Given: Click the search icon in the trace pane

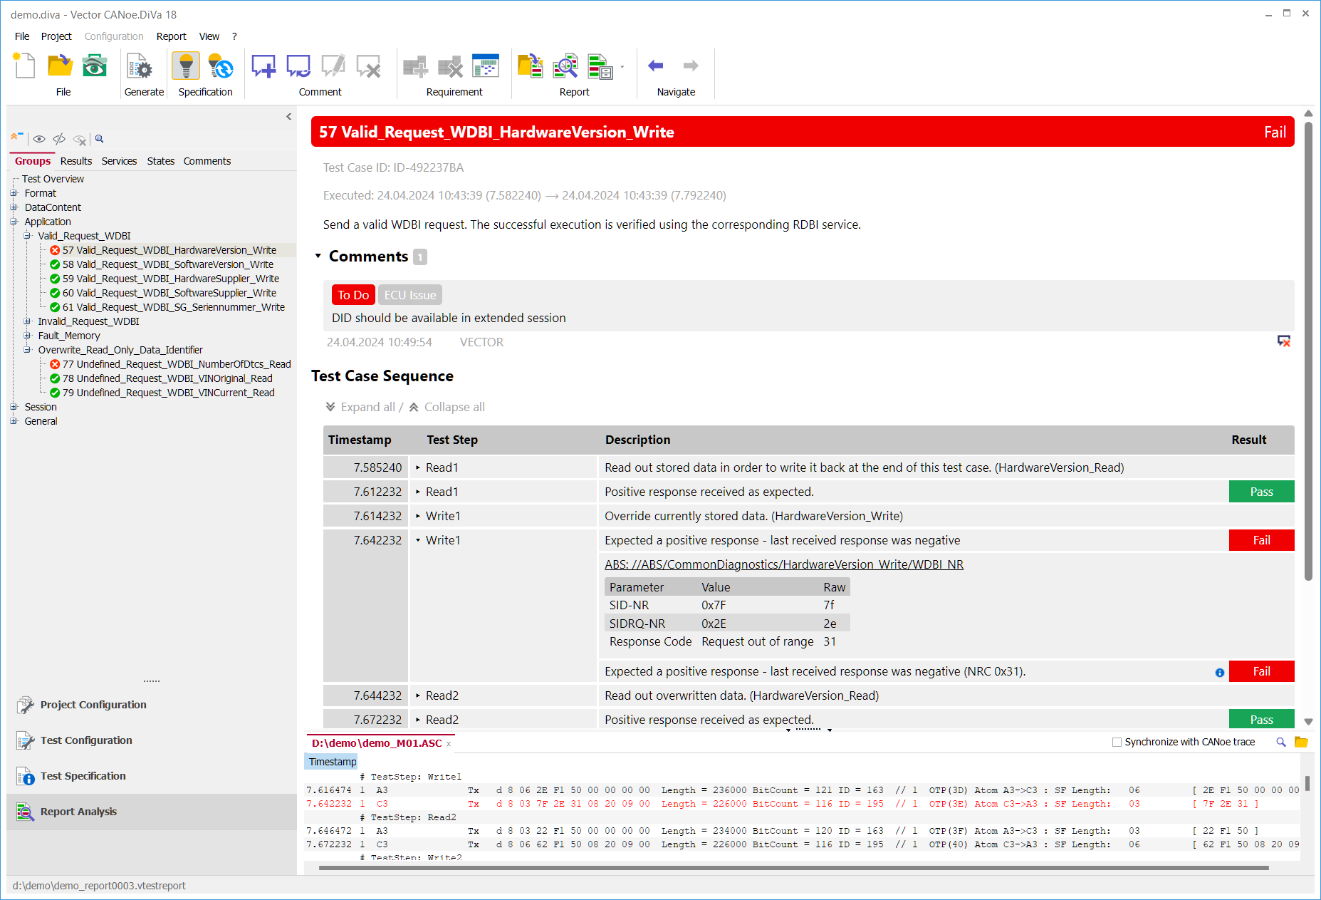Looking at the screenshot, I should click(x=1281, y=742).
